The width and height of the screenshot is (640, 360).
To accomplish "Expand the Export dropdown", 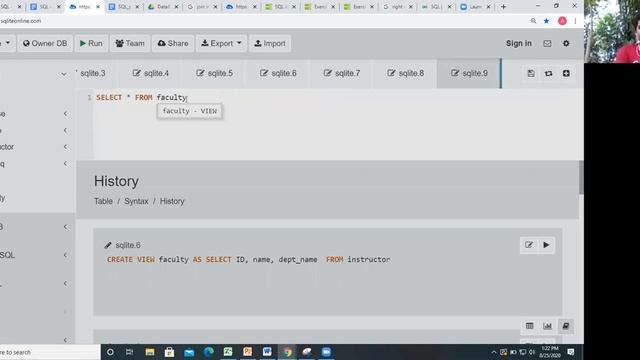I will pos(221,43).
